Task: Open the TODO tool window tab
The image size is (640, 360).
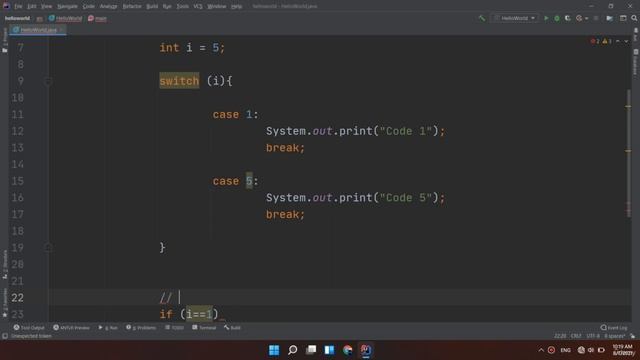Action: coord(175,327)
